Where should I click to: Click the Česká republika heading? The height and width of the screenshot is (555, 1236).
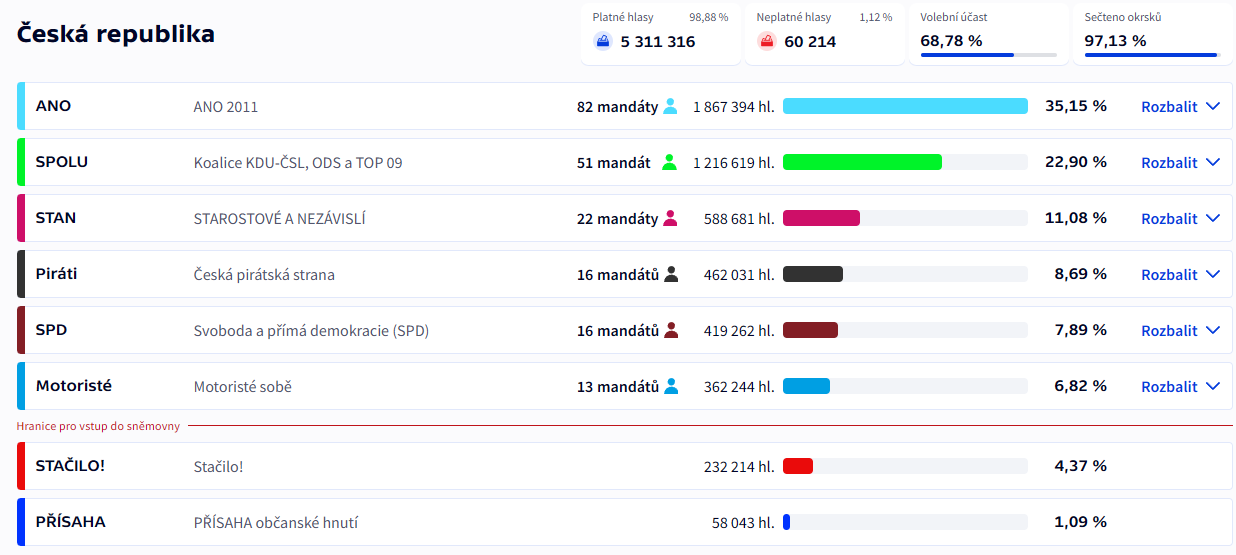(116, 34)
